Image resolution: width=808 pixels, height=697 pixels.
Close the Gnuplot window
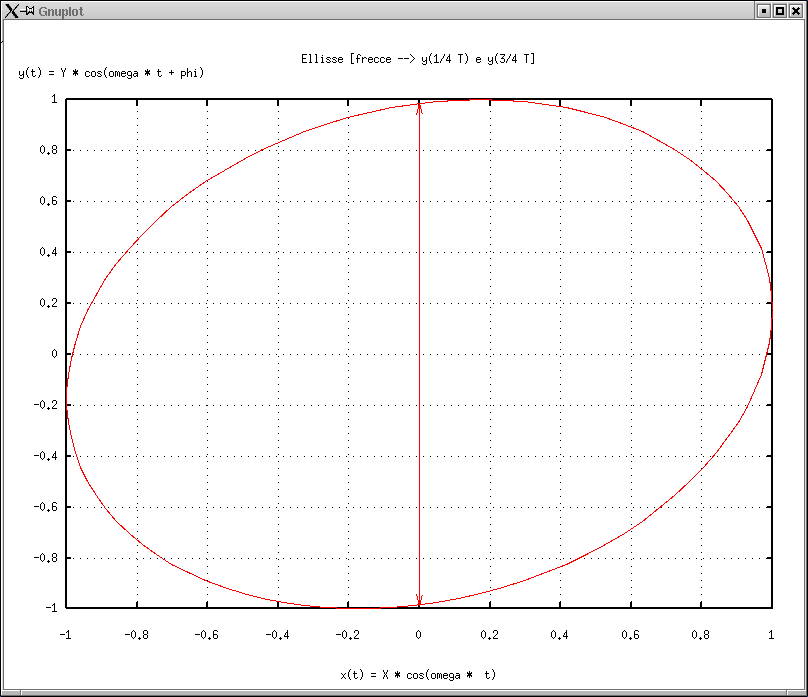coord(796,11)
